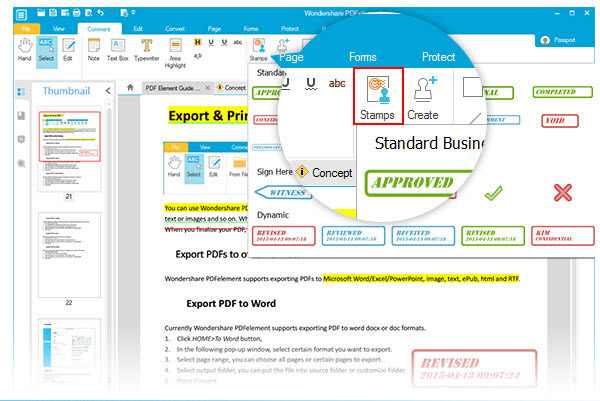Click the Undo arrow in the title bar
600x401 pixels.
point(100,13)
